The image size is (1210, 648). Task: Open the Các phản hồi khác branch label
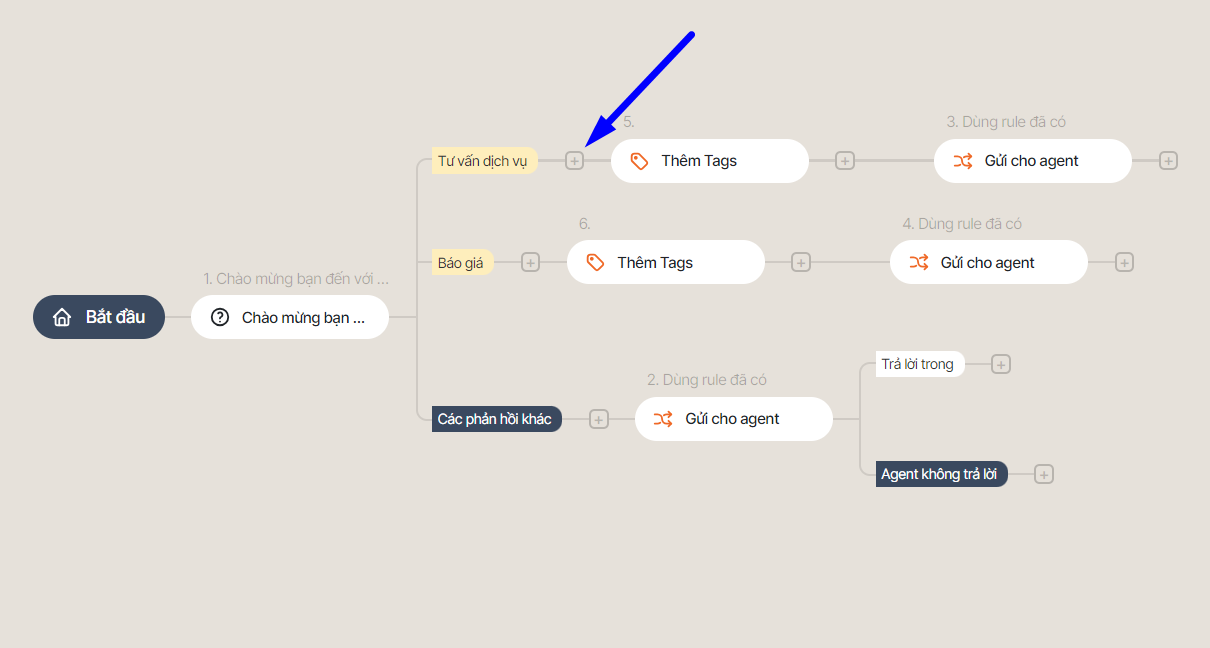(496, 419)
